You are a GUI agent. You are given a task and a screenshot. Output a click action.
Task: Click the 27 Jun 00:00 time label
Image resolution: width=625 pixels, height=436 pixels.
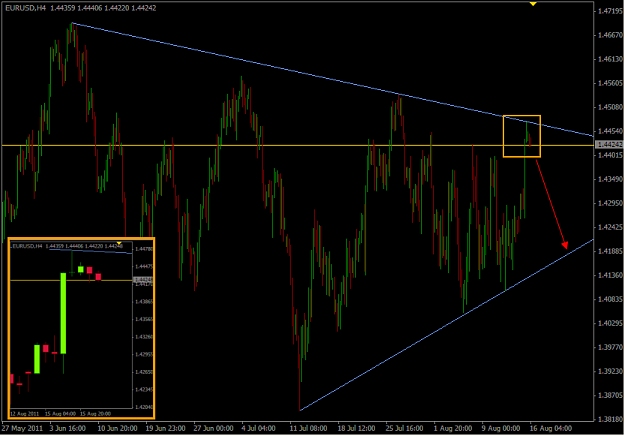[x=214, y=428]
